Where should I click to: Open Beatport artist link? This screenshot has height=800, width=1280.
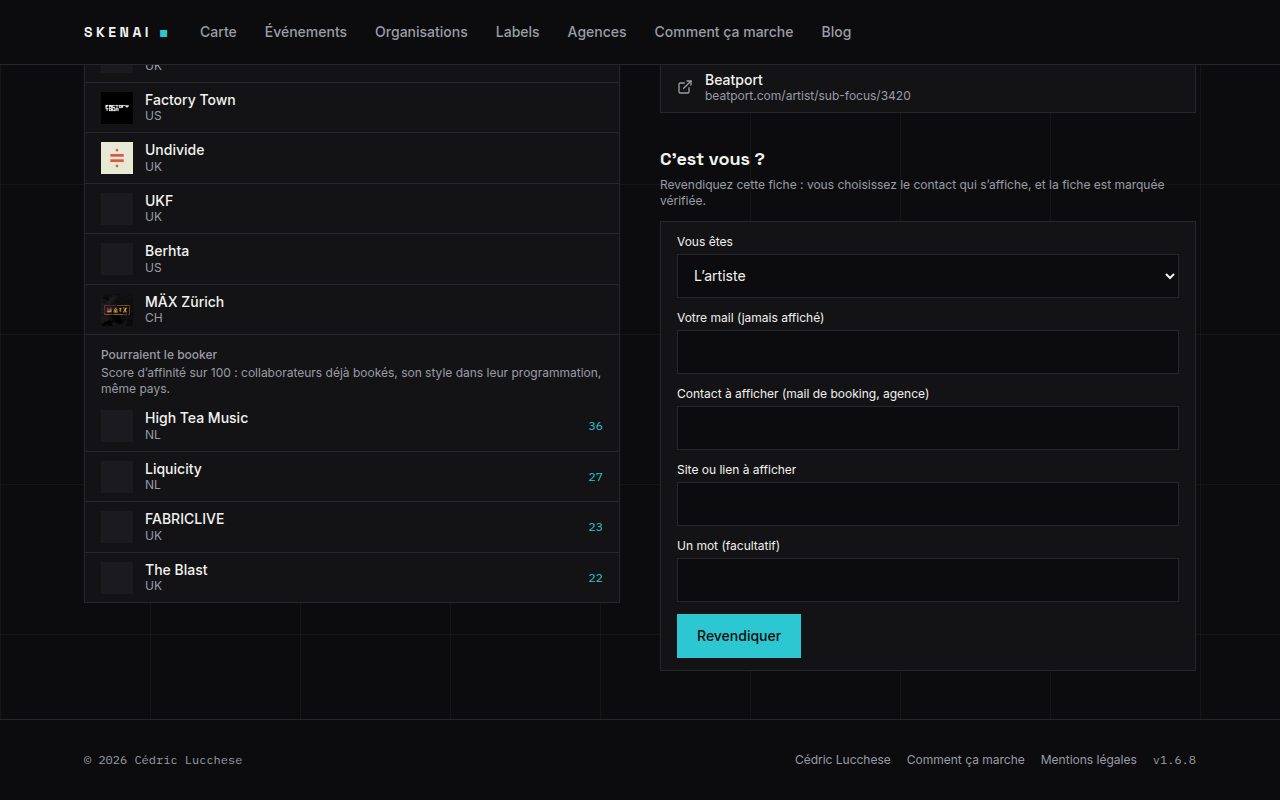(x=928, y=87)
